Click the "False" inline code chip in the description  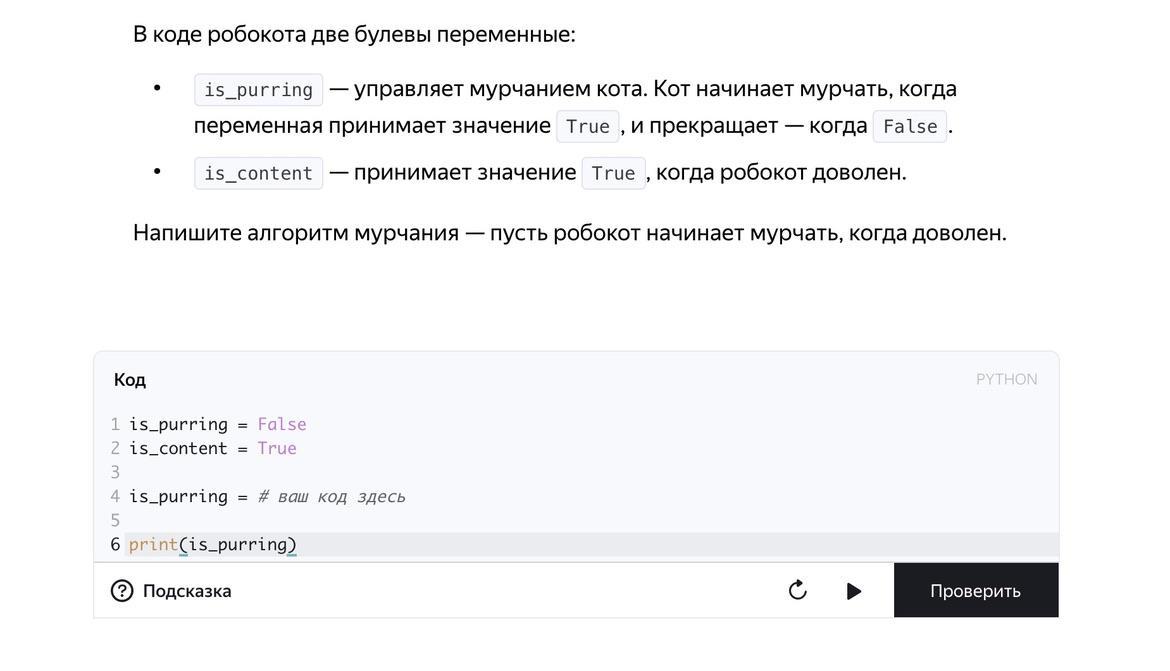click(910, 127)
